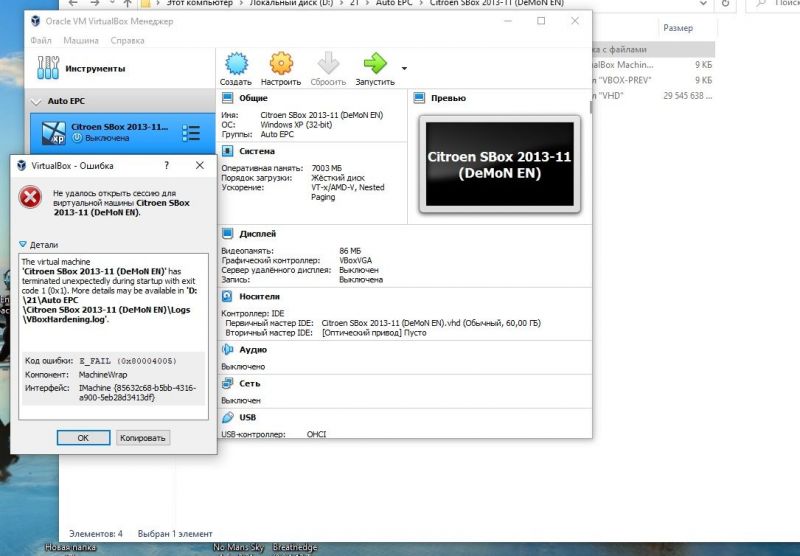Click VirtualBox Manager title bar cube icon
Image resolution: width=800 pixels, height=556 pixels.
pyautogui.click(x=36, y=21)
